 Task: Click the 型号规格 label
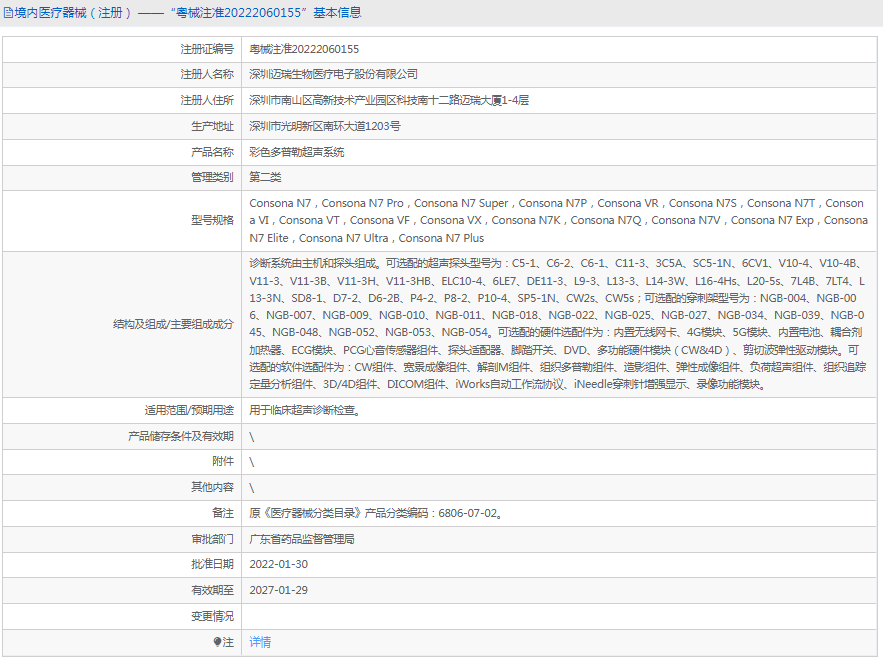[212, 220]
